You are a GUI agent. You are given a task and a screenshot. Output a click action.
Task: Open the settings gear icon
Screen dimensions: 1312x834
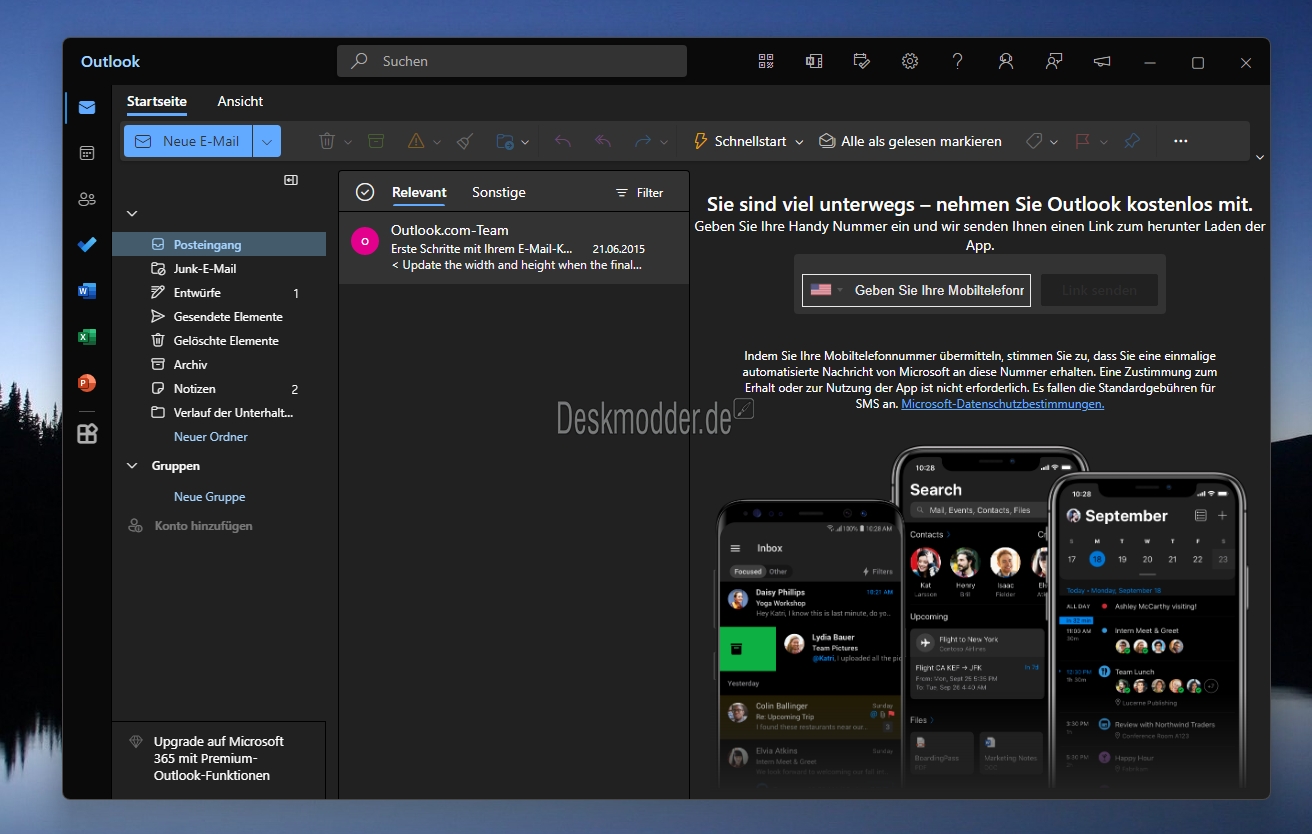click(910, 61)
